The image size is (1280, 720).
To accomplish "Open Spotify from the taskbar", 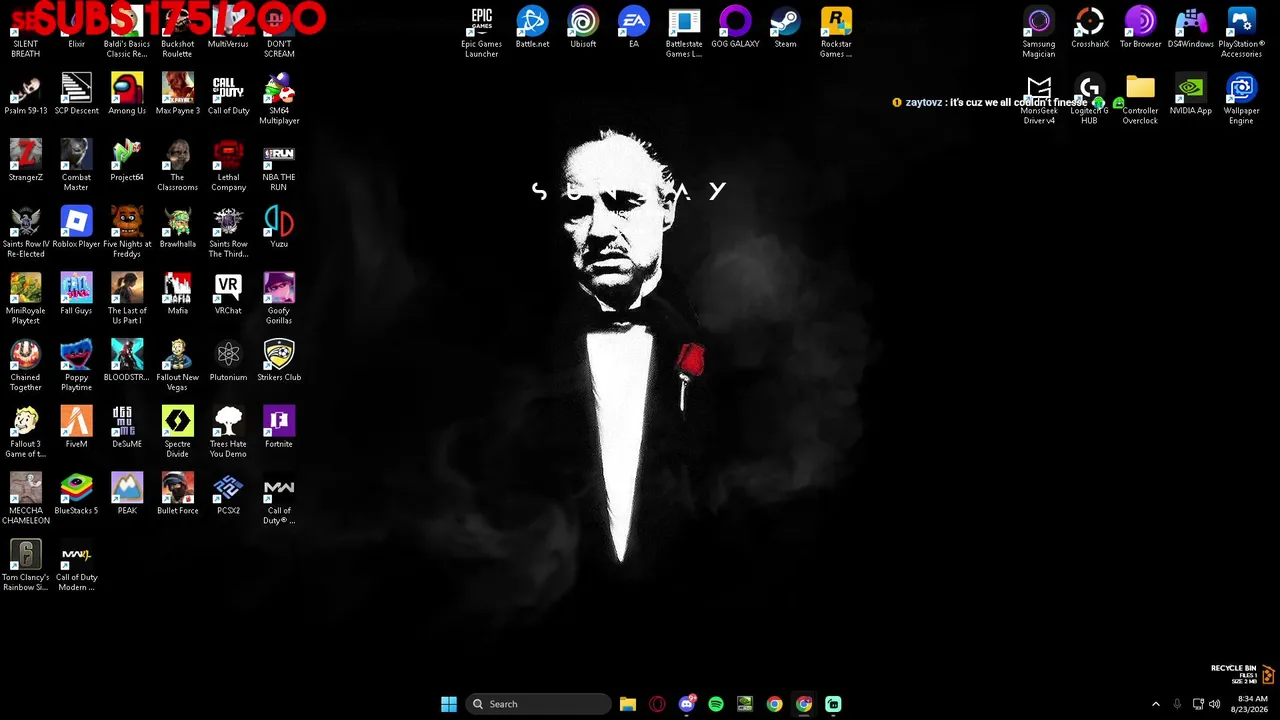I will click(716, 704).
